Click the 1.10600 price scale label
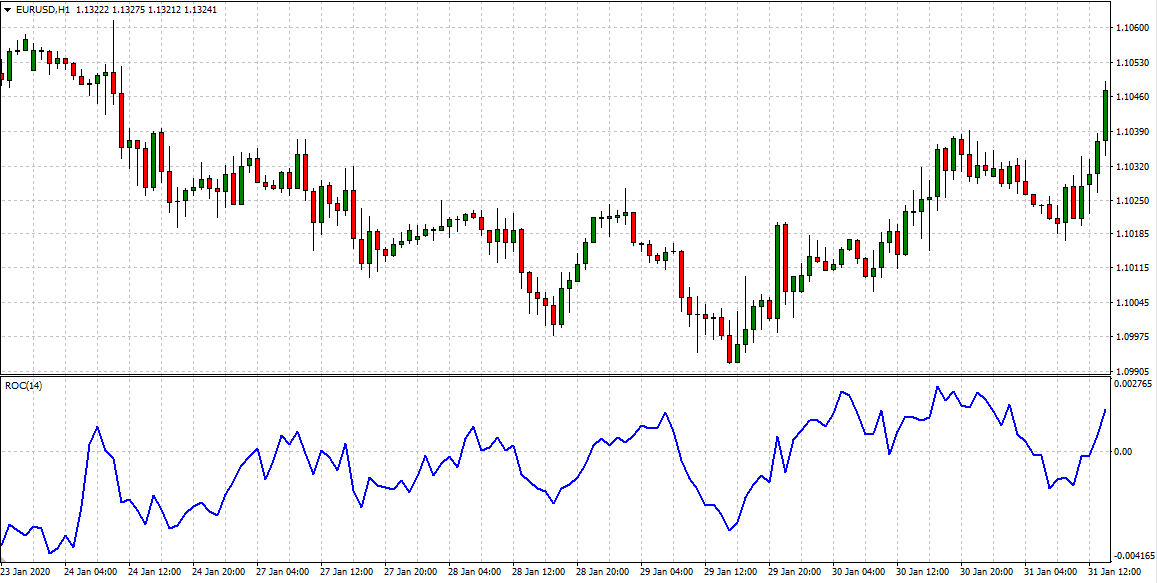The image size is (1157, 583). [x=1132, y=28]
